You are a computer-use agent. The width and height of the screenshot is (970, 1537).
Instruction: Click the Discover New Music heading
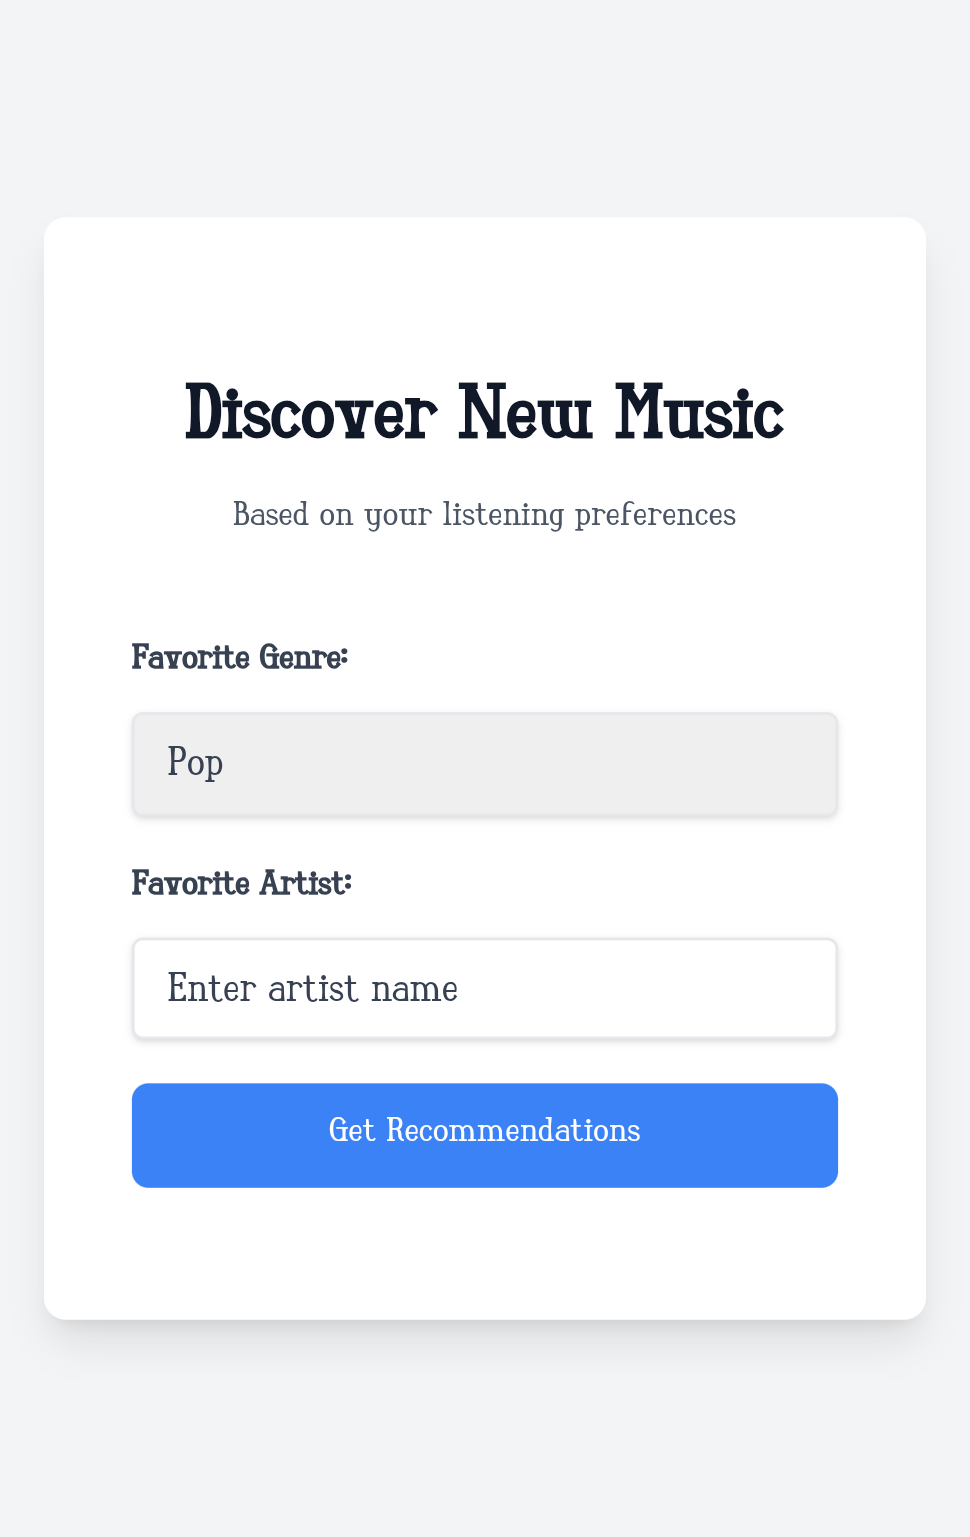[x=485, y=412]
